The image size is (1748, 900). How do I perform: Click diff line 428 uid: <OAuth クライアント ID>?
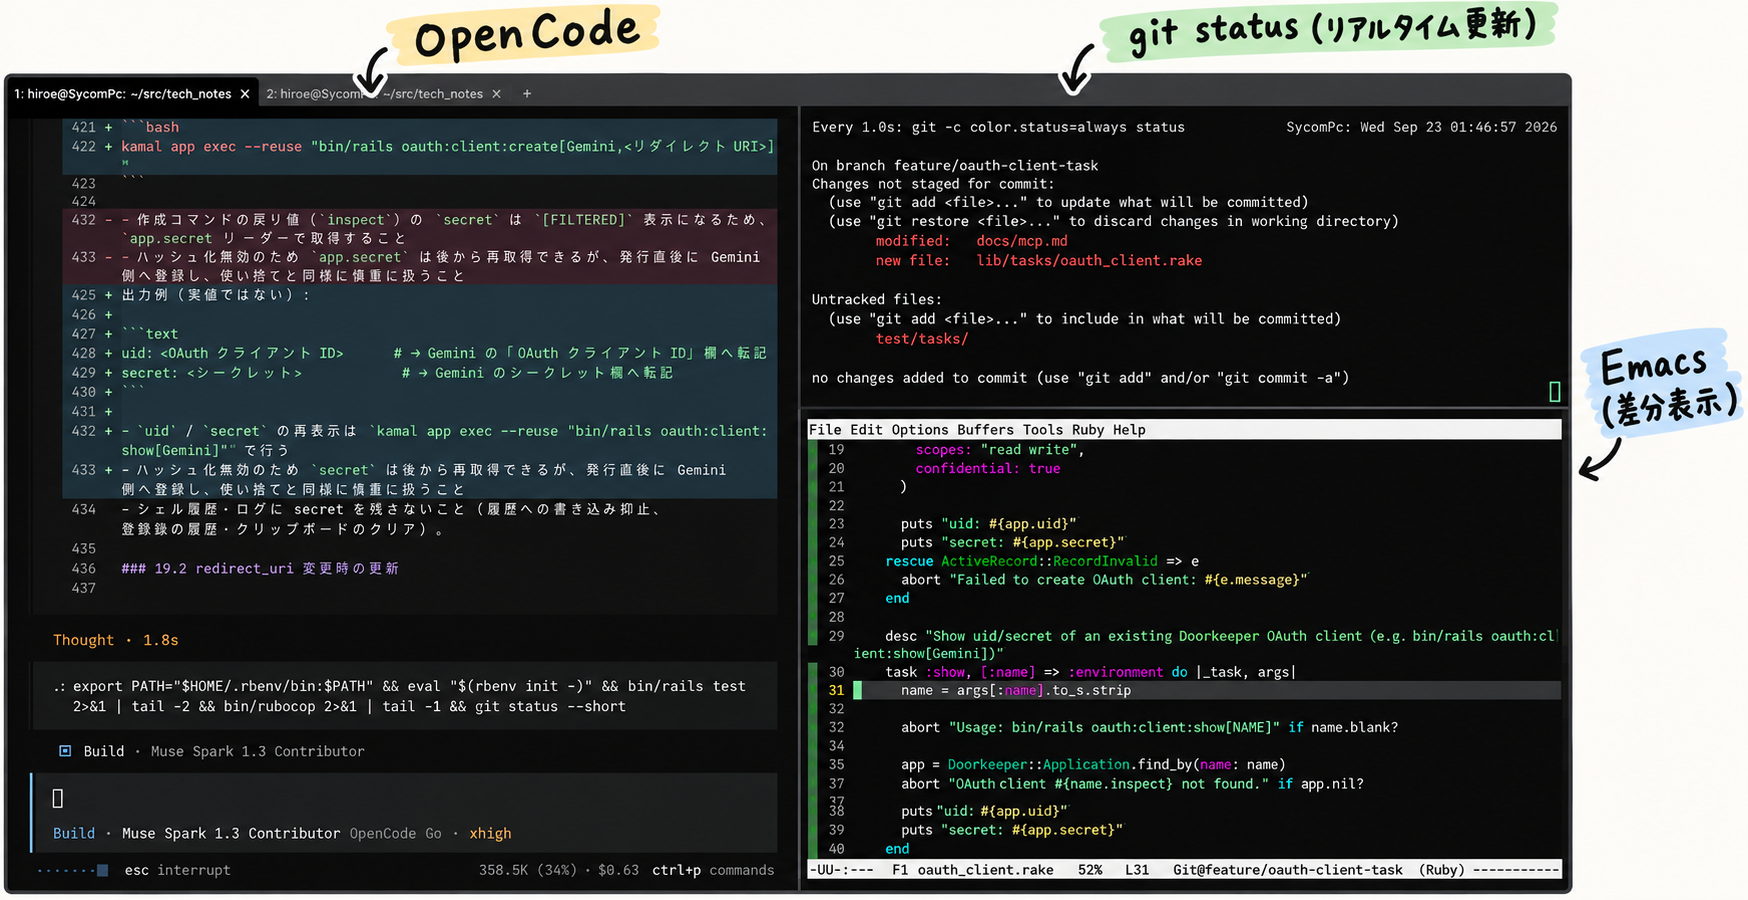pos(420,353)
